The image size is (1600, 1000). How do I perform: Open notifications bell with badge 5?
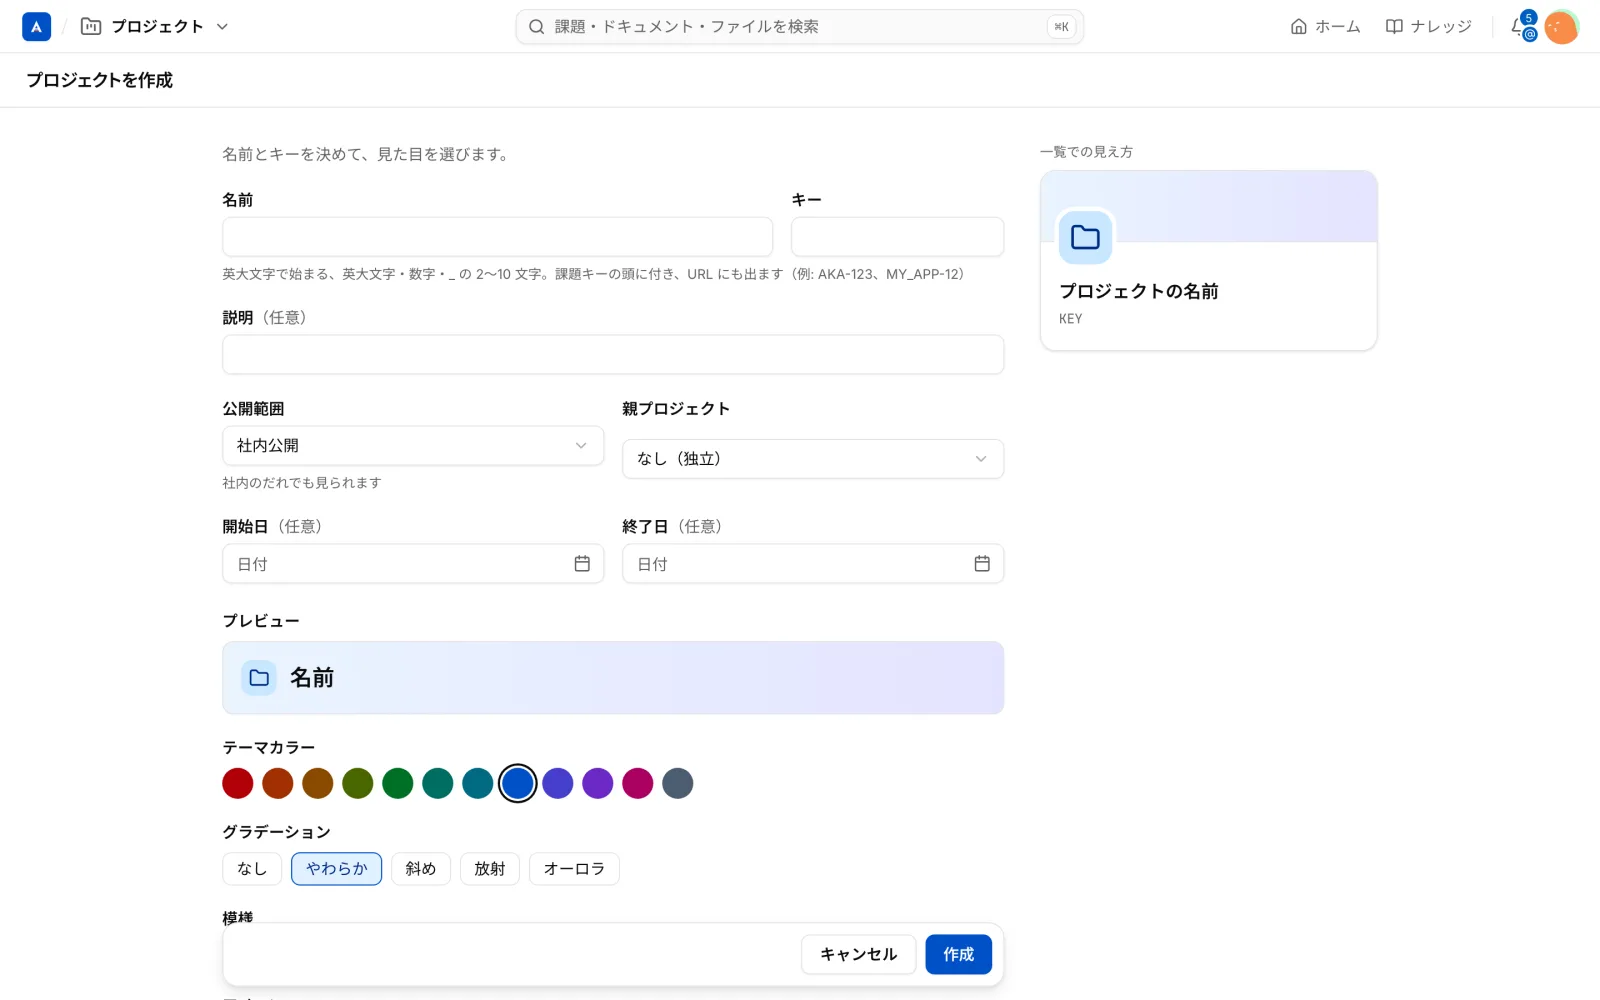(1522, 27)
